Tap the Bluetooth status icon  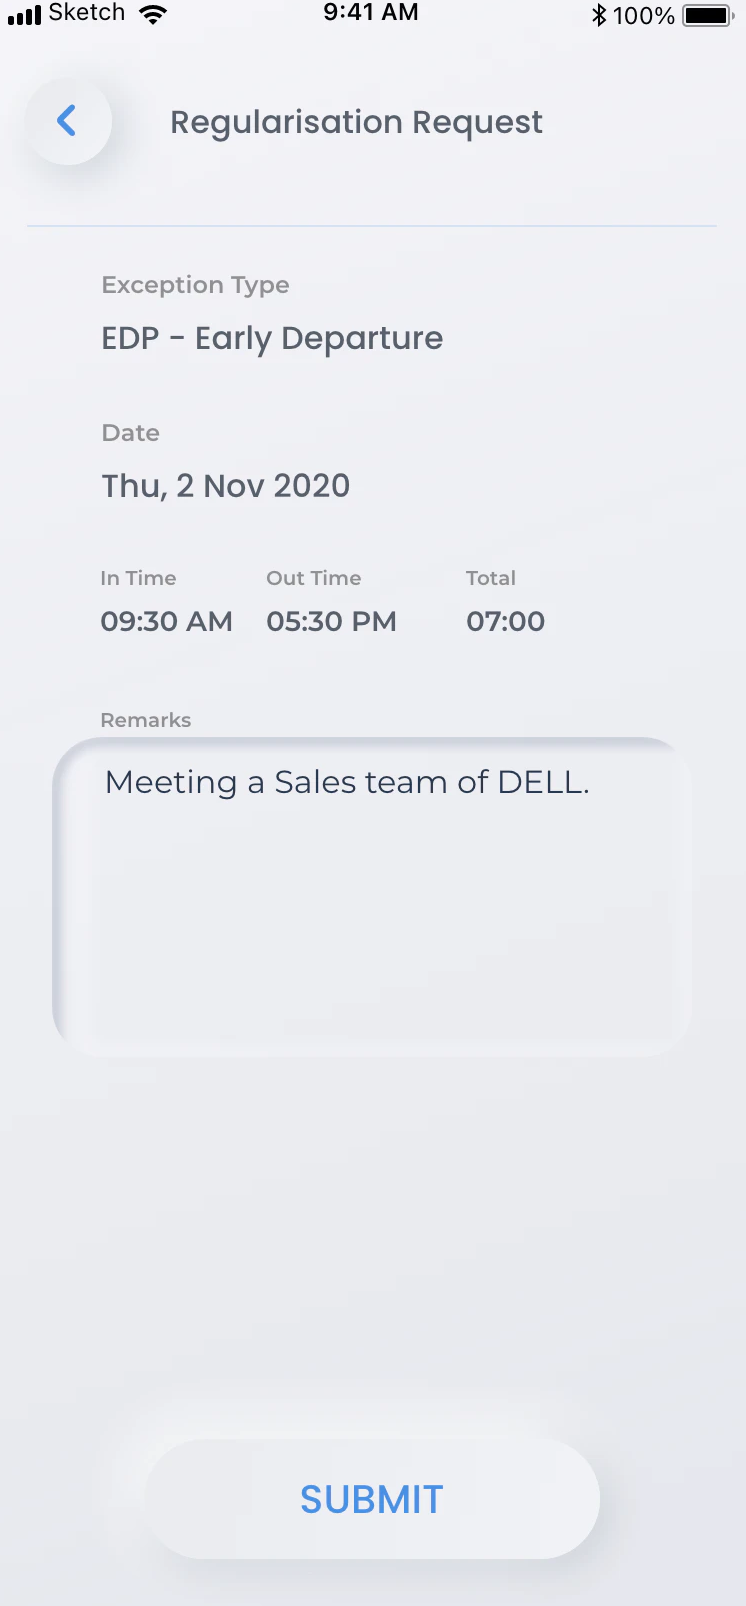click(599, 15)
